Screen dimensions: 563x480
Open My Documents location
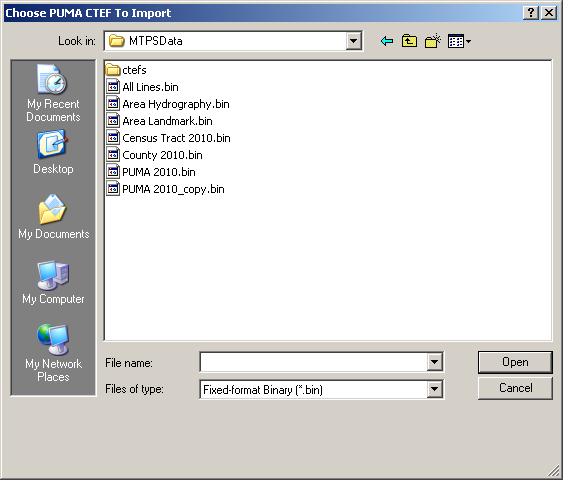click(x=53, y=217)
